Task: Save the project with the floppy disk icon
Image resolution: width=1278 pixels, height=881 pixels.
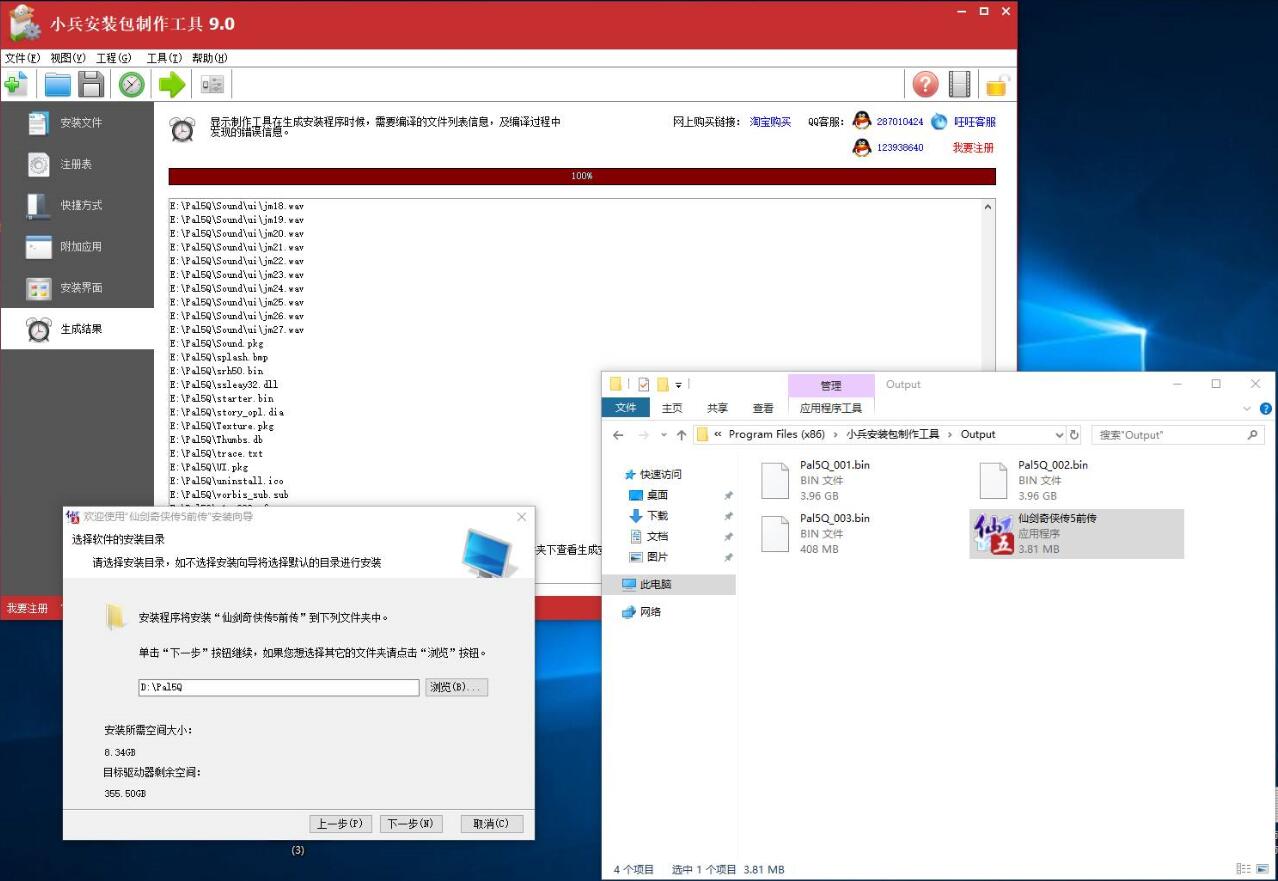Action: pos(92,84)
